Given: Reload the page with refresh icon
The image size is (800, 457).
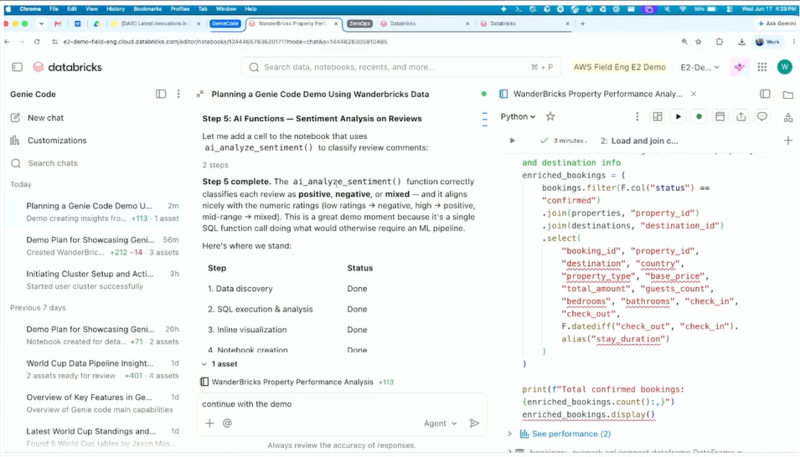Looking at the screenshot, I should pos(37,42).
